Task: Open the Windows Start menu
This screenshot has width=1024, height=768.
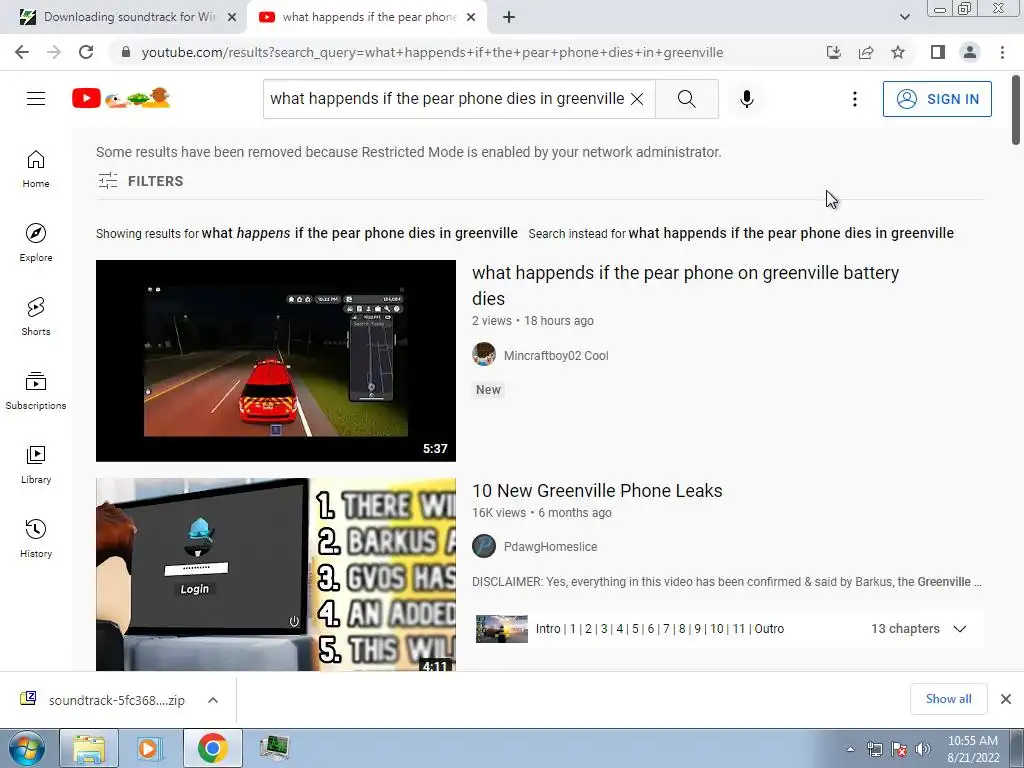Action: [x=26, y=748]
